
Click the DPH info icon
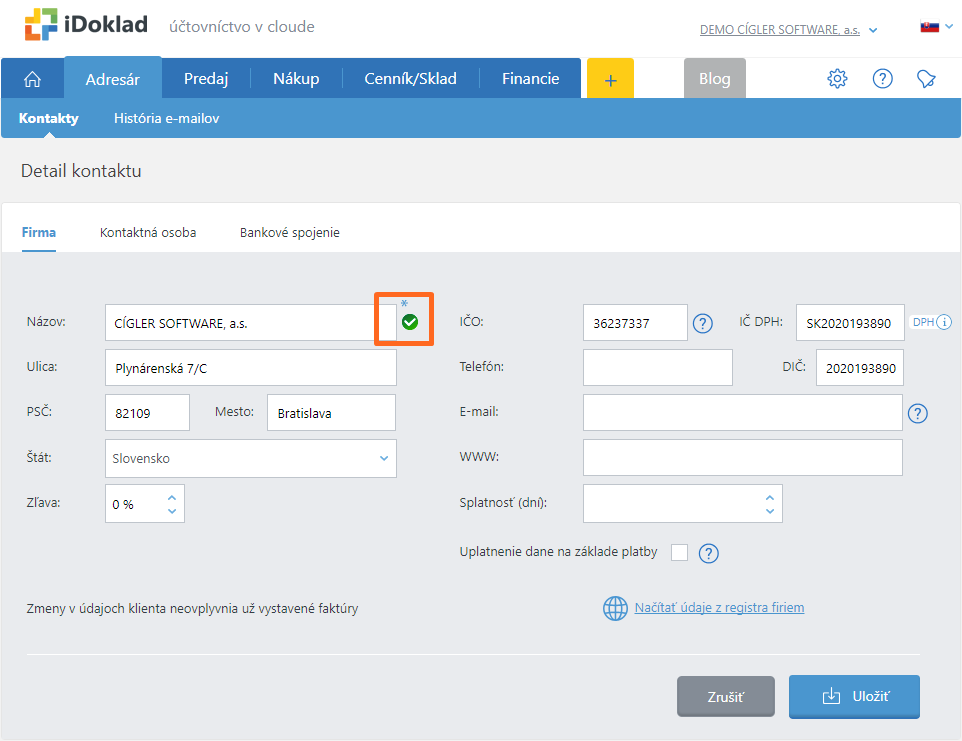(943, 322)
